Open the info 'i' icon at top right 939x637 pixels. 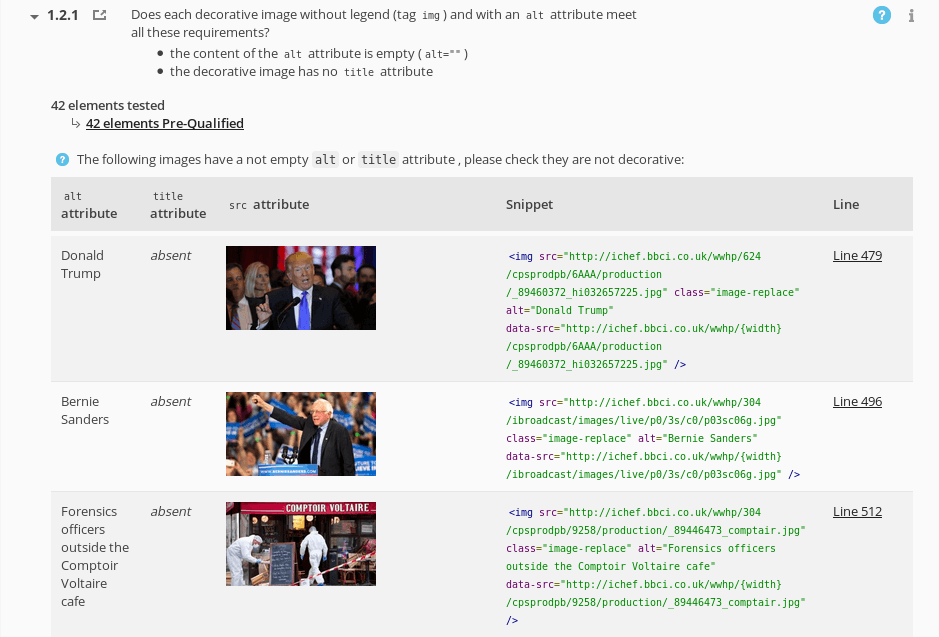[911, 16]
